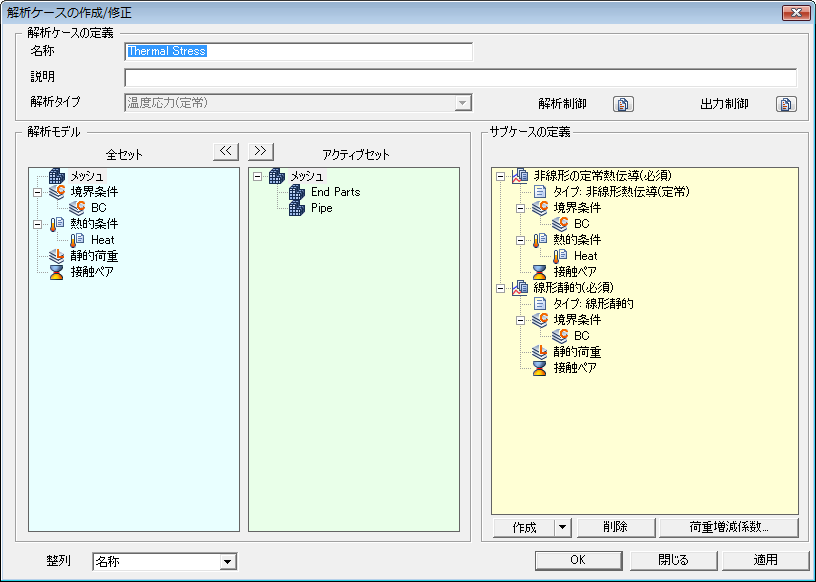Click タイプ: 線形静的 document icon

[x=540, y=303]
